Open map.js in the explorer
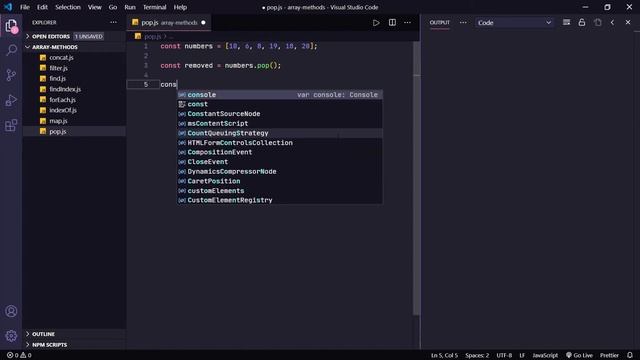 point(74,121)
